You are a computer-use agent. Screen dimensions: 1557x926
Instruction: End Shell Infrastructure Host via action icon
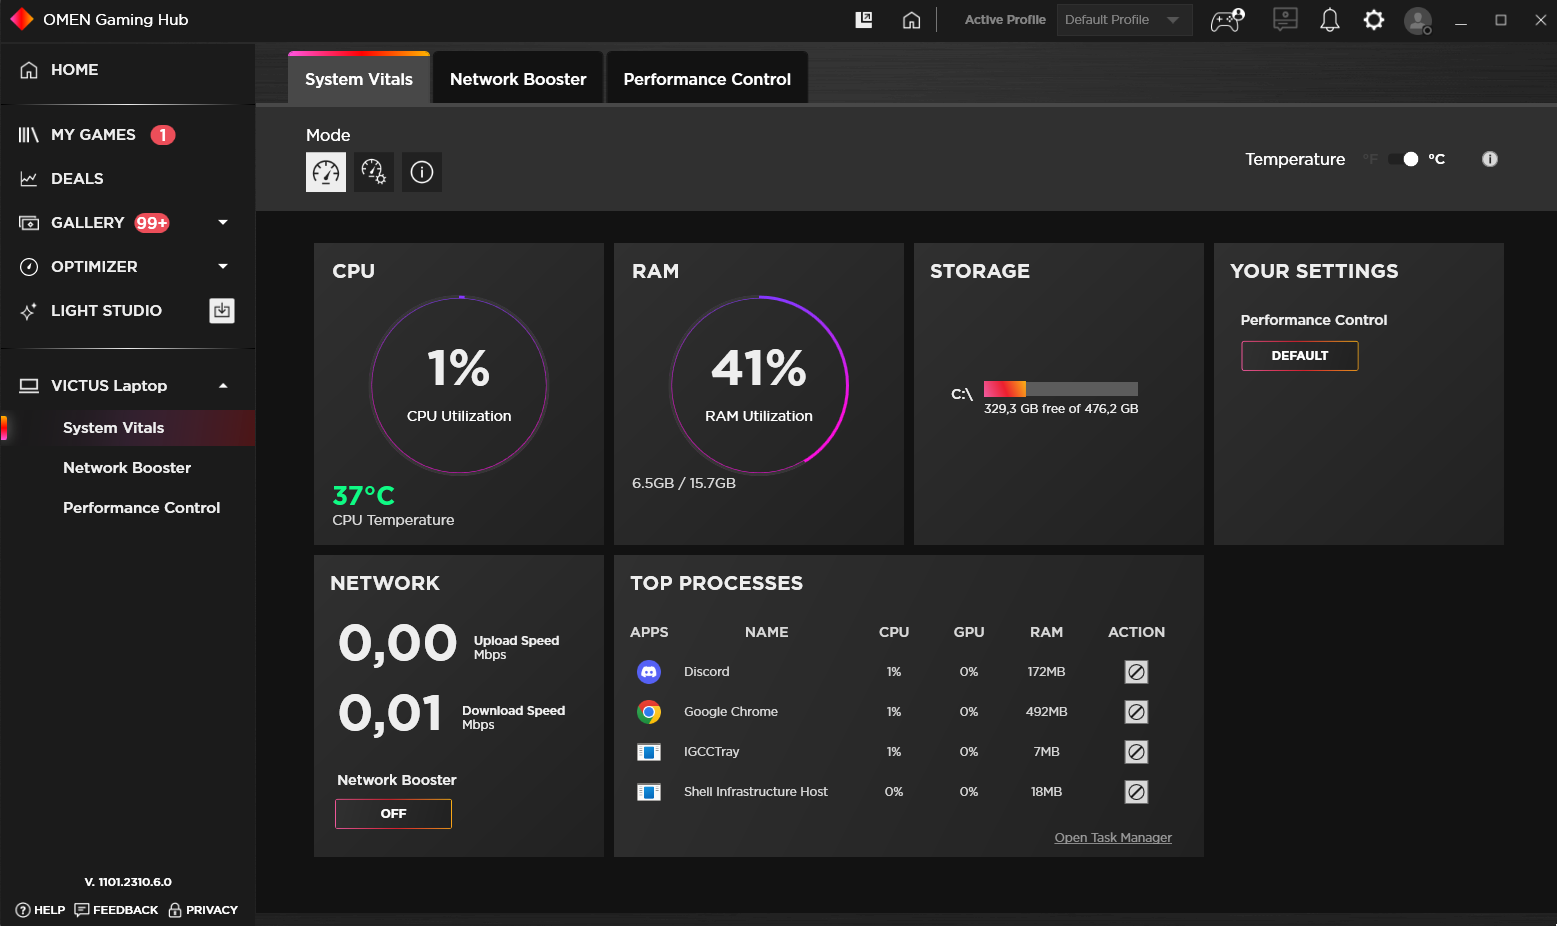(1136, 792)
